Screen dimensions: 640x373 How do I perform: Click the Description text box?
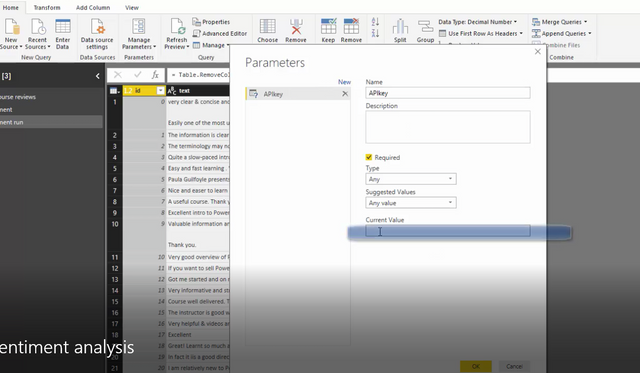pyautogui.click(x=448, y=127)
